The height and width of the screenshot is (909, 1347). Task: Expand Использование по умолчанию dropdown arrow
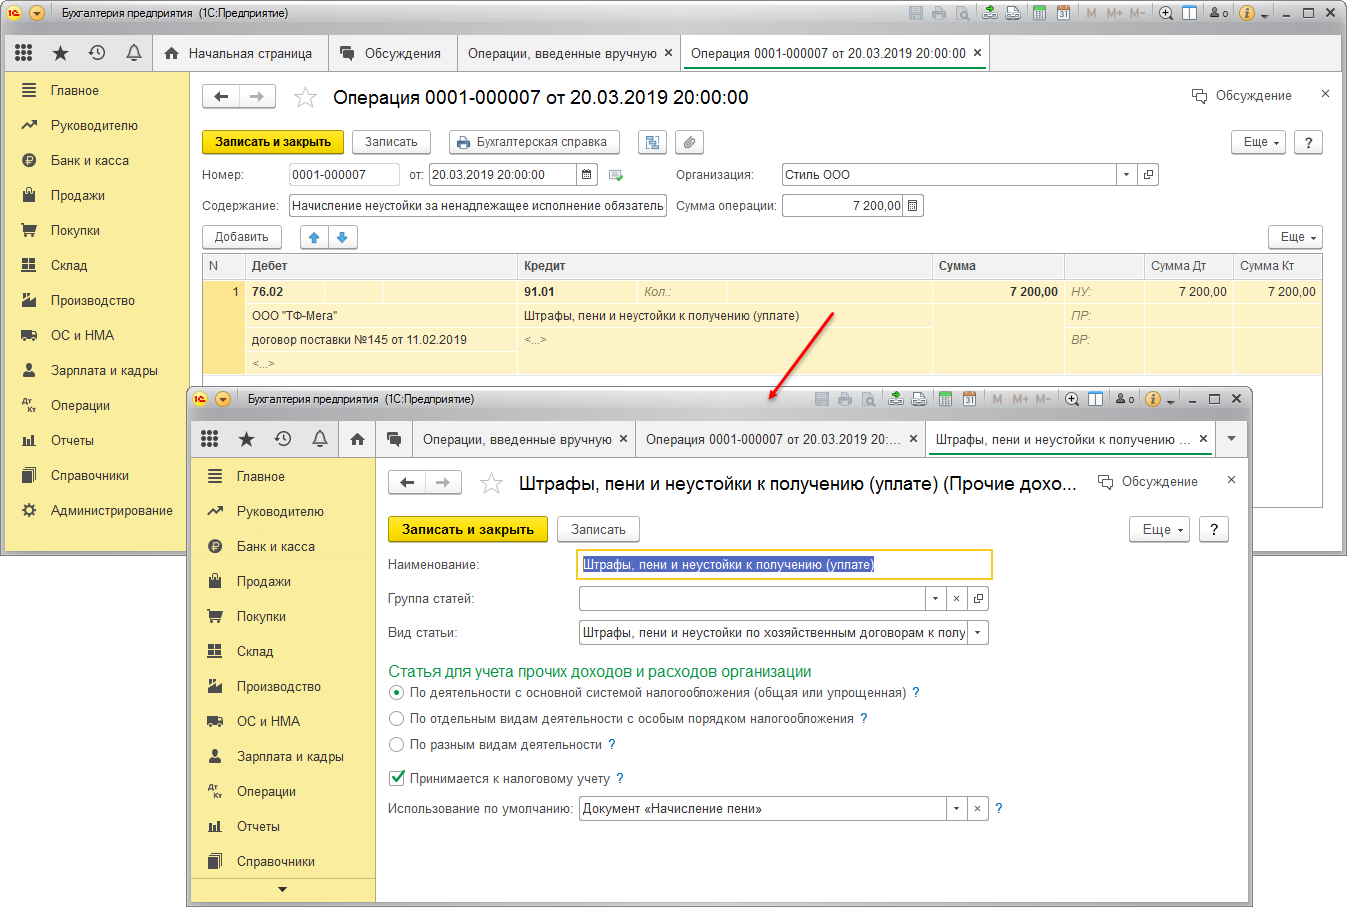click(956, 808)
